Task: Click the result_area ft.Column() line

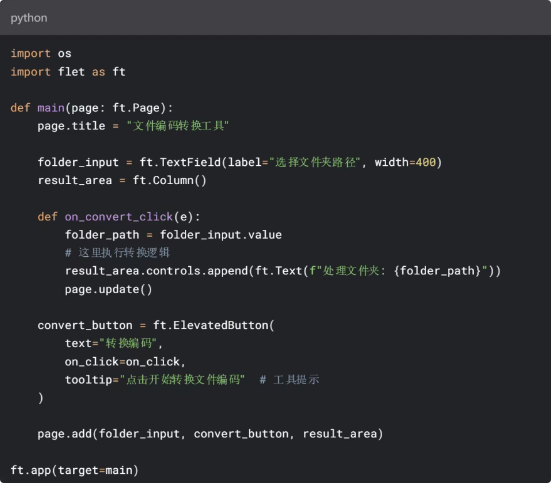Action: pyautogui.click(x=122, y=180)
